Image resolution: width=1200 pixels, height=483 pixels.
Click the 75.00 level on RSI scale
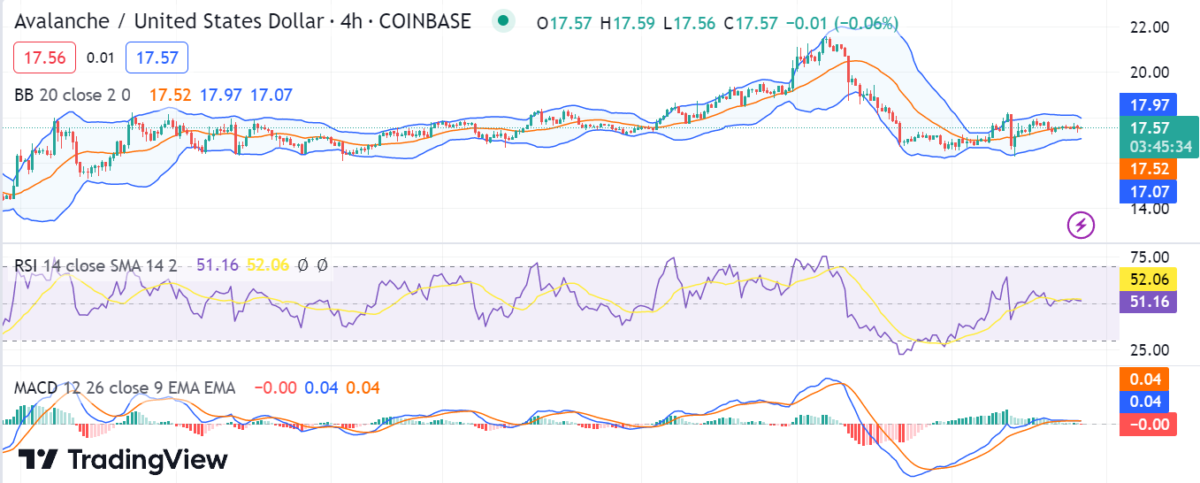[1148, 258]
